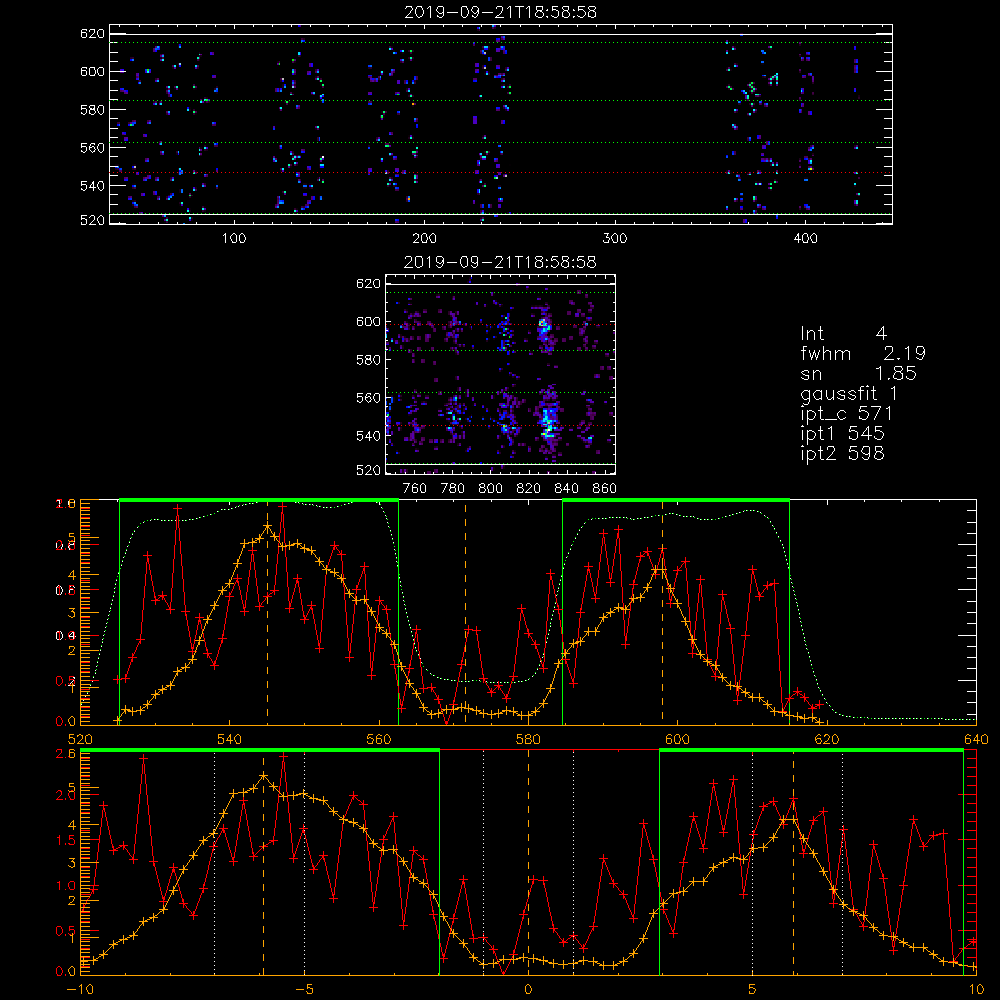Select the "ipt_c 571" readout line
The width and height of the screenshot is (1000, 1000).
point(846,414)
